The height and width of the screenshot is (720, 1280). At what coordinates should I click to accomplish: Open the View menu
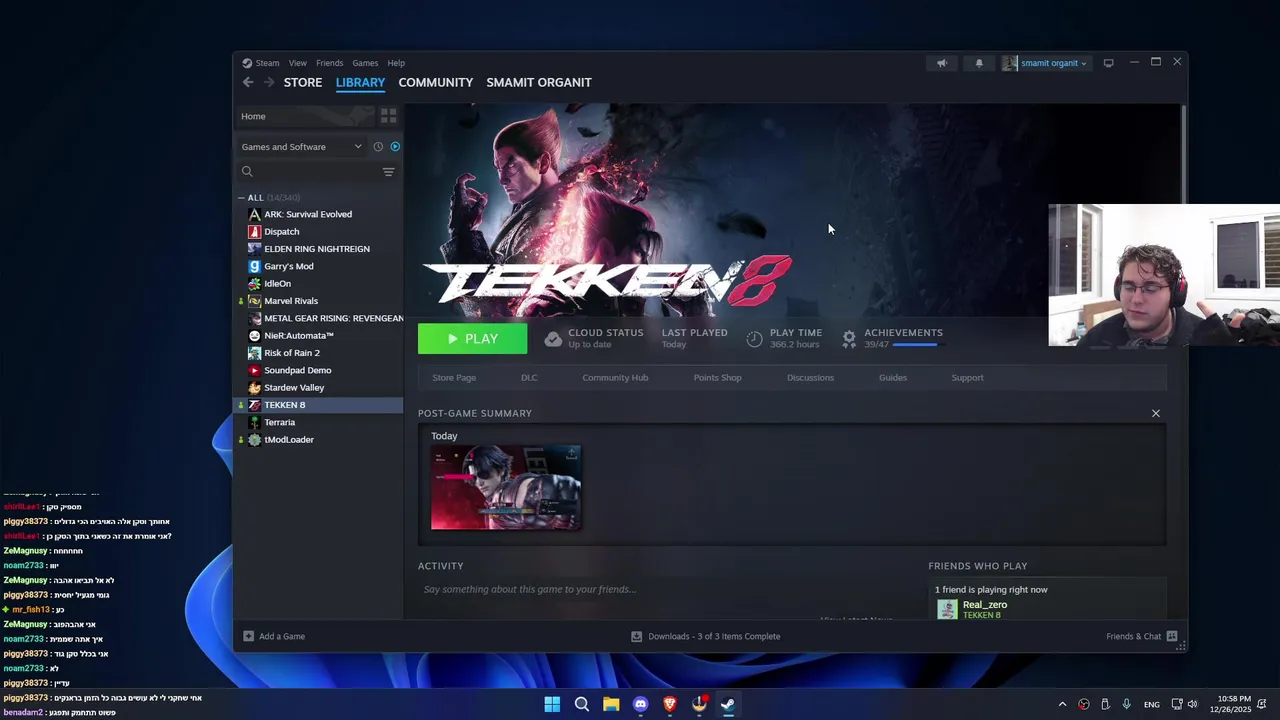pos(298,63)
